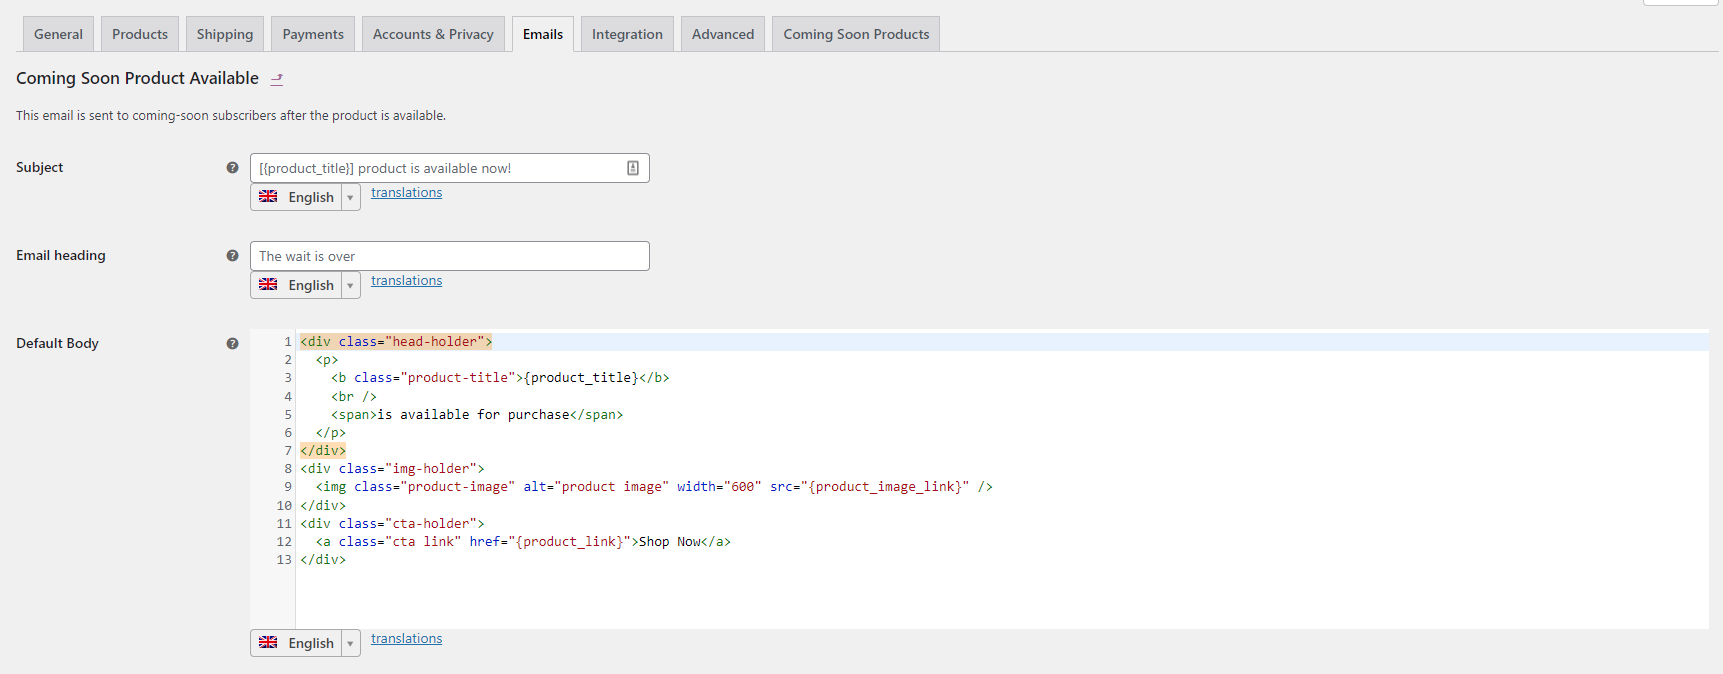
Task: Go to the Coming Soon Products tab
Action: coord(856,34)
